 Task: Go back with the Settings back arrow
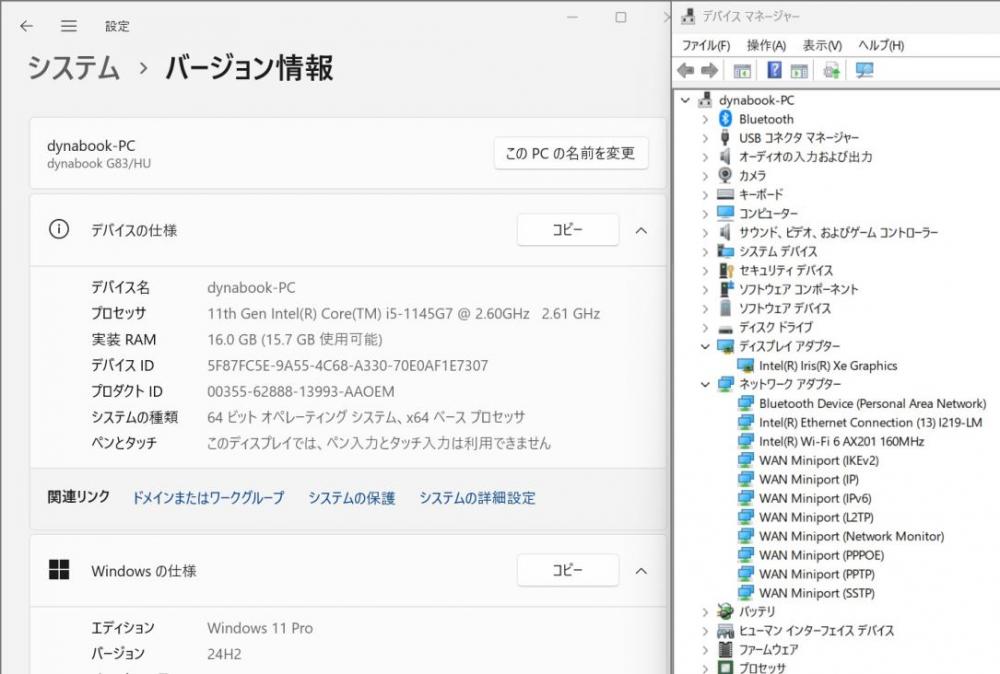[x=26, y=26]
